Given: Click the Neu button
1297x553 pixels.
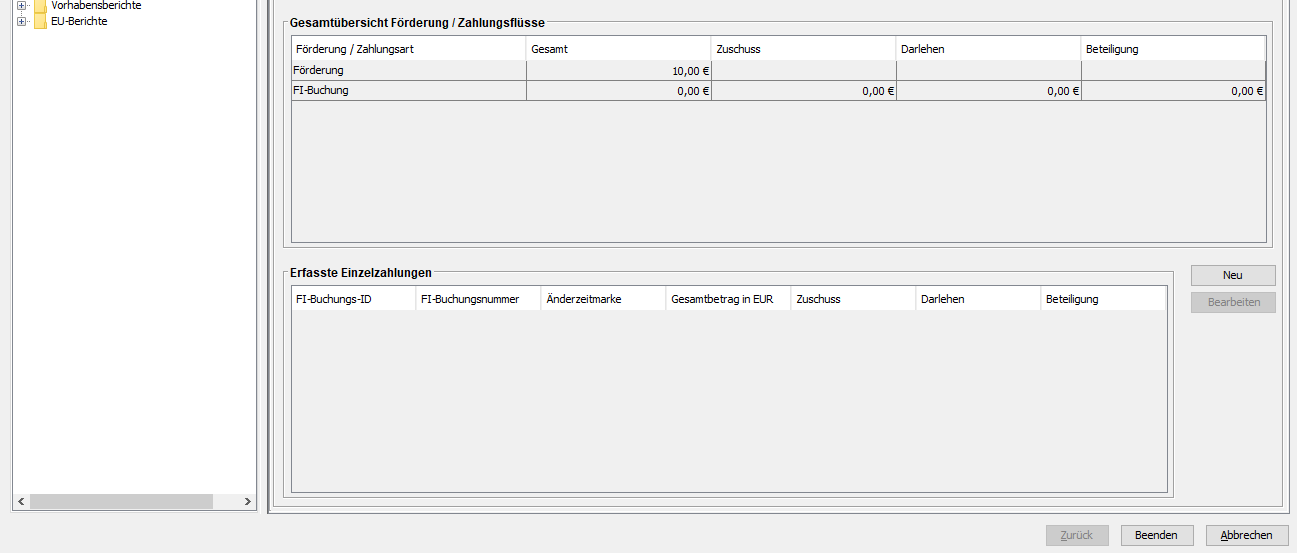Looking at the screenshot, I should pyautogui.click(x=1233, y=275).
